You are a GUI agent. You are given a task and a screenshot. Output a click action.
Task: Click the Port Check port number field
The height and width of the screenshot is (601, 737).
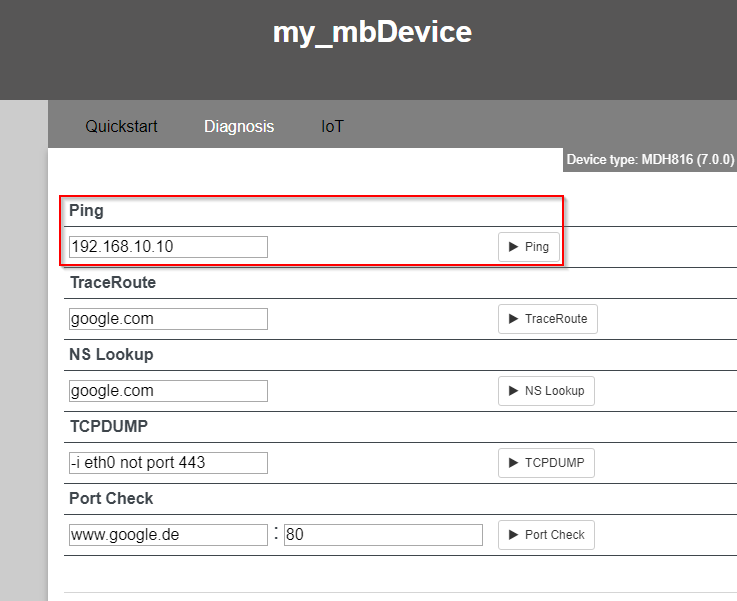tap(383, 535)
